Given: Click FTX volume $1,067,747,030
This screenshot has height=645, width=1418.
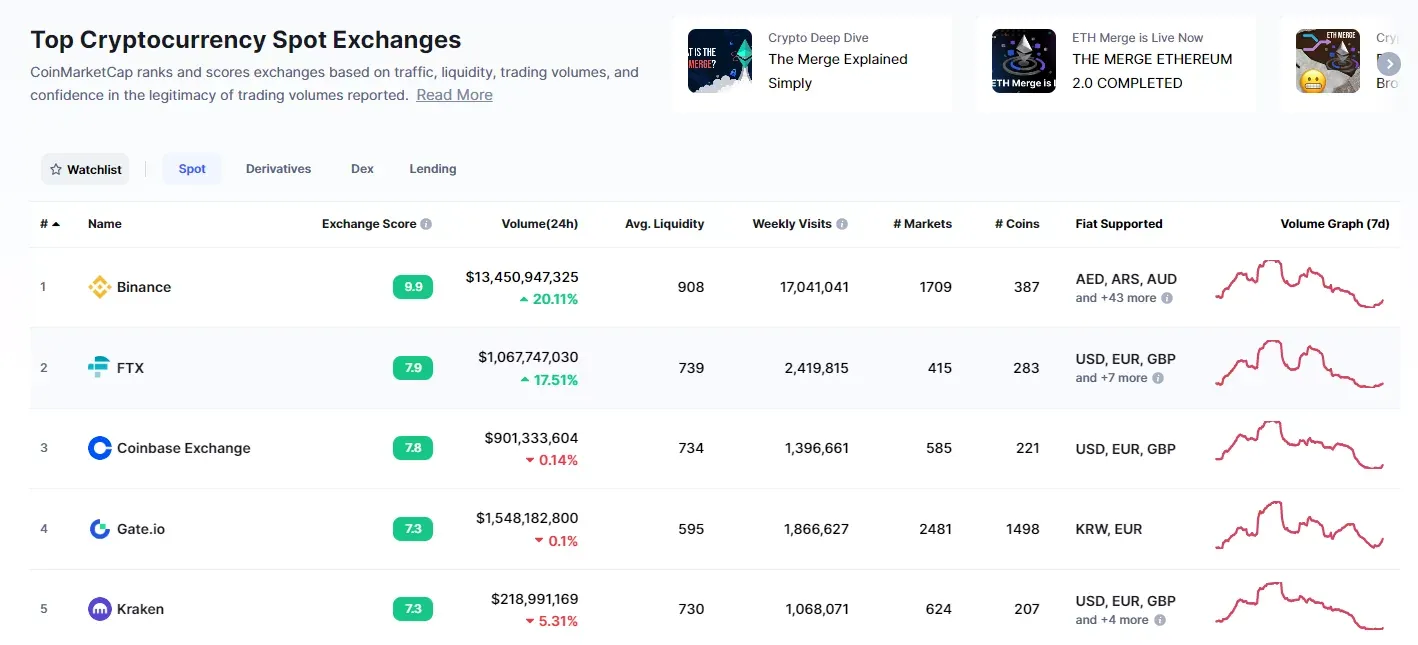Looking at the screenshot, I should 528,357.
